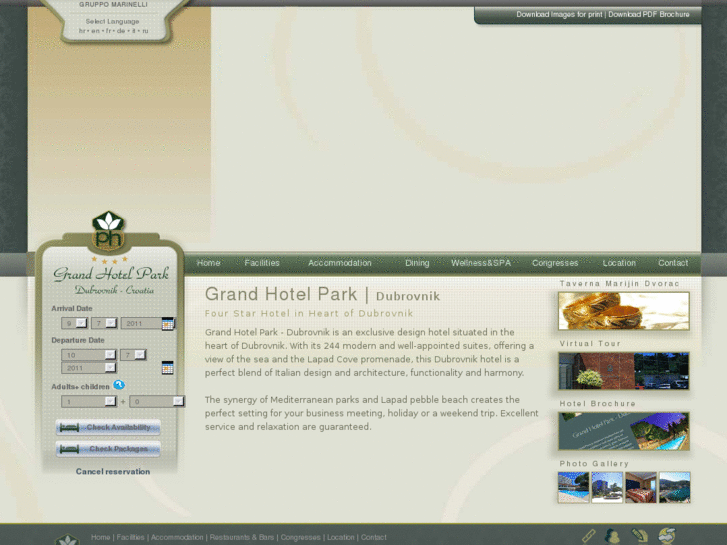The width and height of the screenshot is (727, 545).
Task: Switch language to en
Action: pyautogui.click(x=96, y=31)
